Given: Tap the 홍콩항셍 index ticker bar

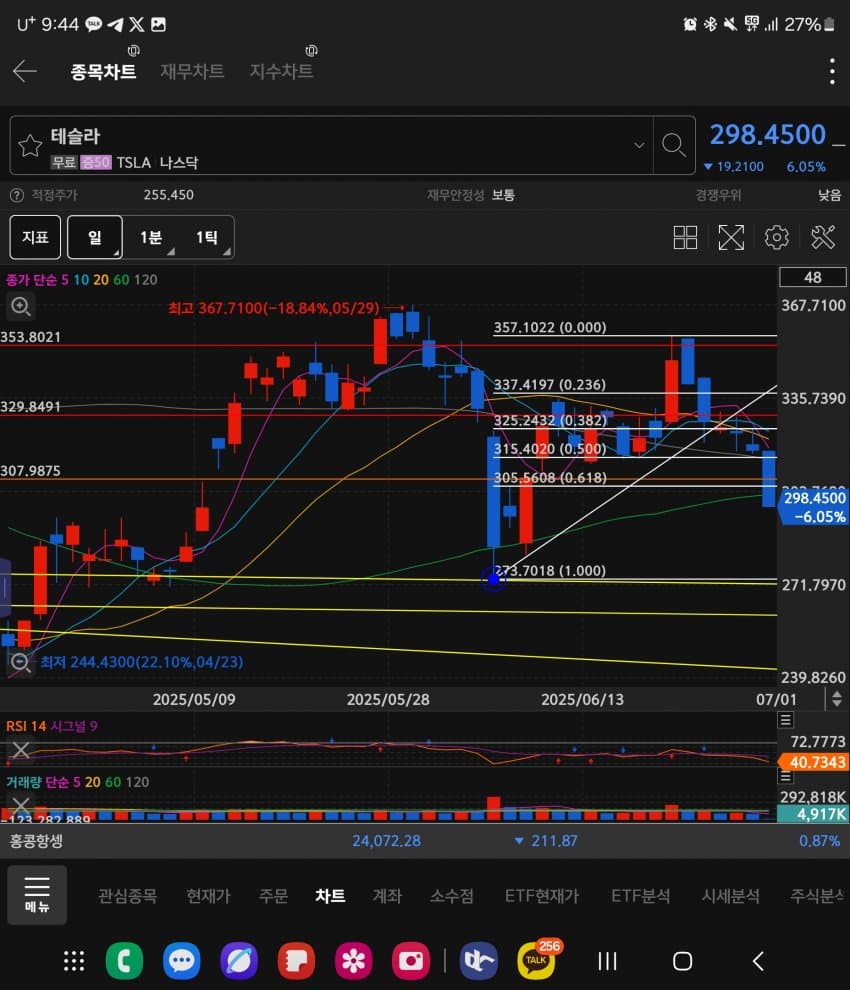Looking at the screenshot, I should coord(425,841).
